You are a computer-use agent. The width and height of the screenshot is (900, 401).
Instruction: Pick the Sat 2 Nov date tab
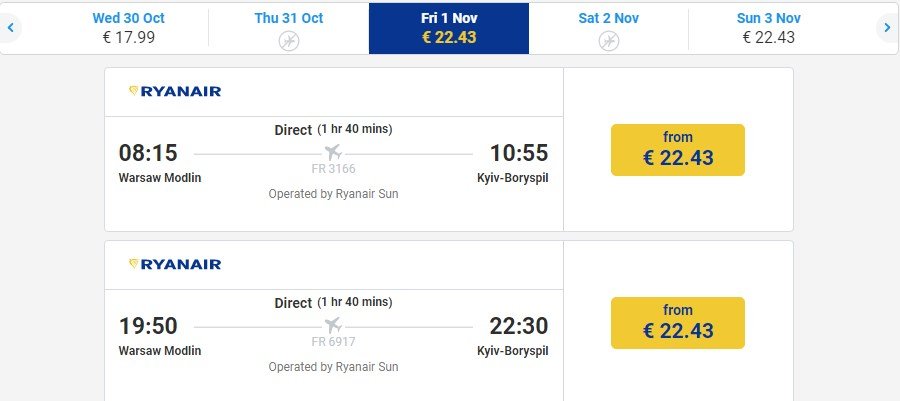[608, 28]
